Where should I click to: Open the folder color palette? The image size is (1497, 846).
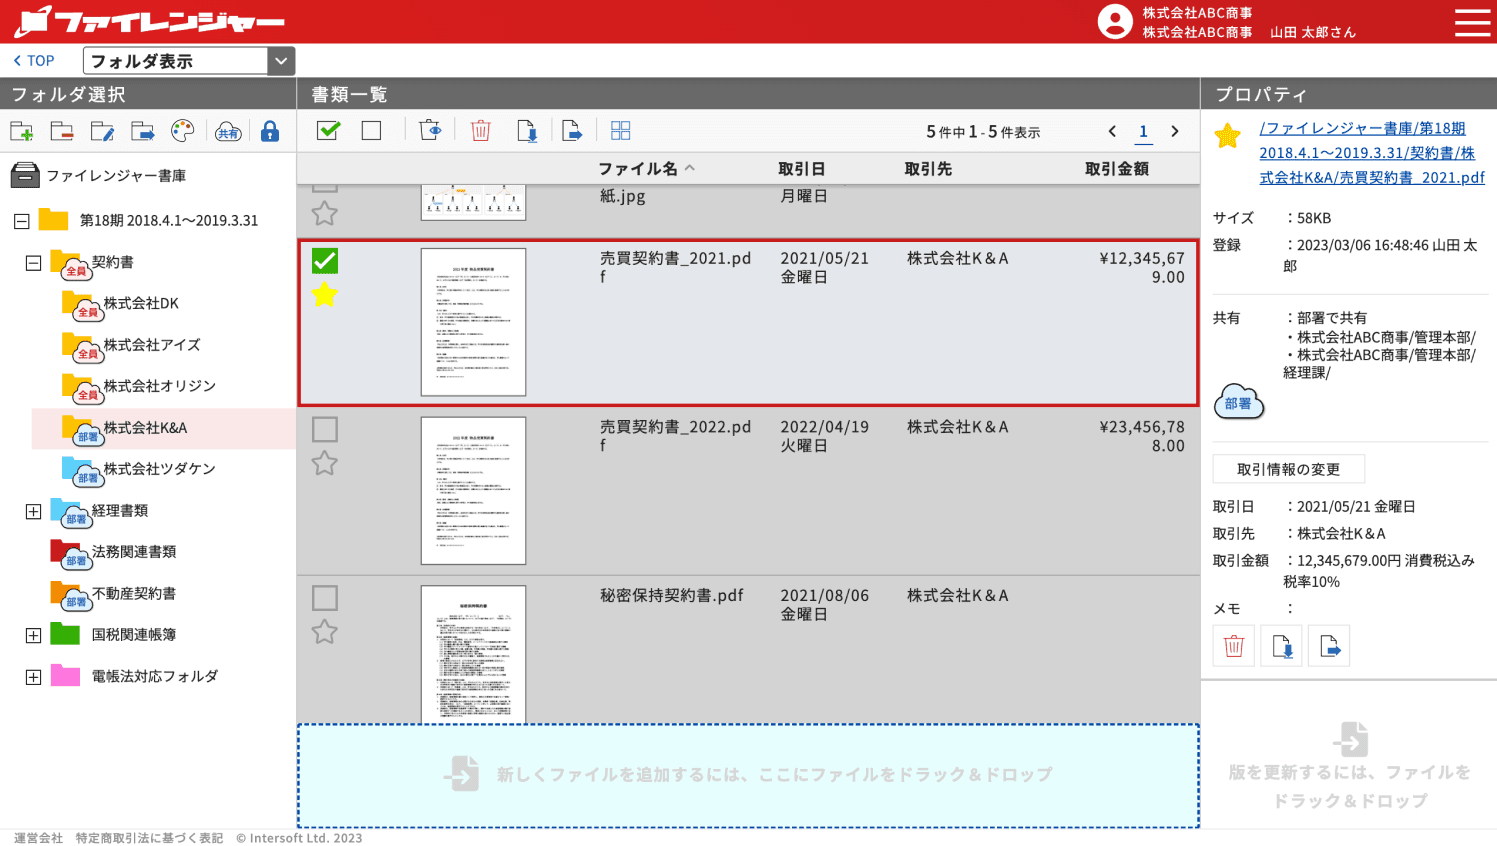183,131
